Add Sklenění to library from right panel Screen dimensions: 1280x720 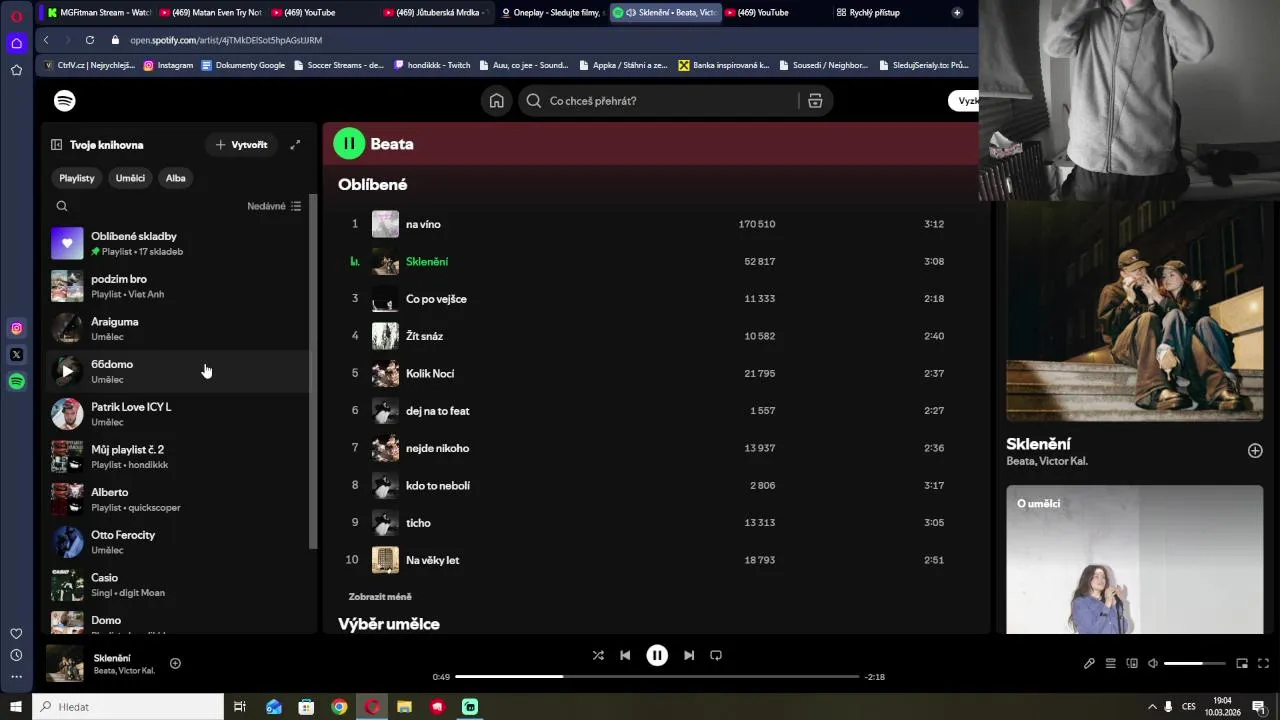click(x=1255, y=451)
